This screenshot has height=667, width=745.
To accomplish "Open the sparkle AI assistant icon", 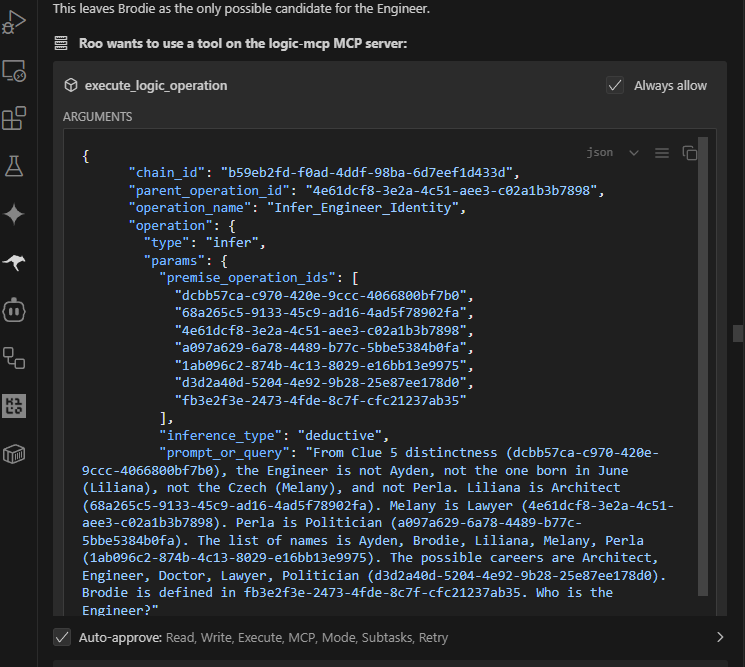I will pyautogui.click(x=14, y=214).
